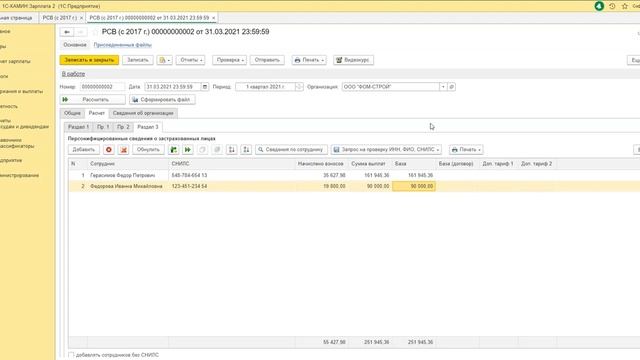Switch to the Раздел 1 tab
The image size is (640, 360).
78,127
